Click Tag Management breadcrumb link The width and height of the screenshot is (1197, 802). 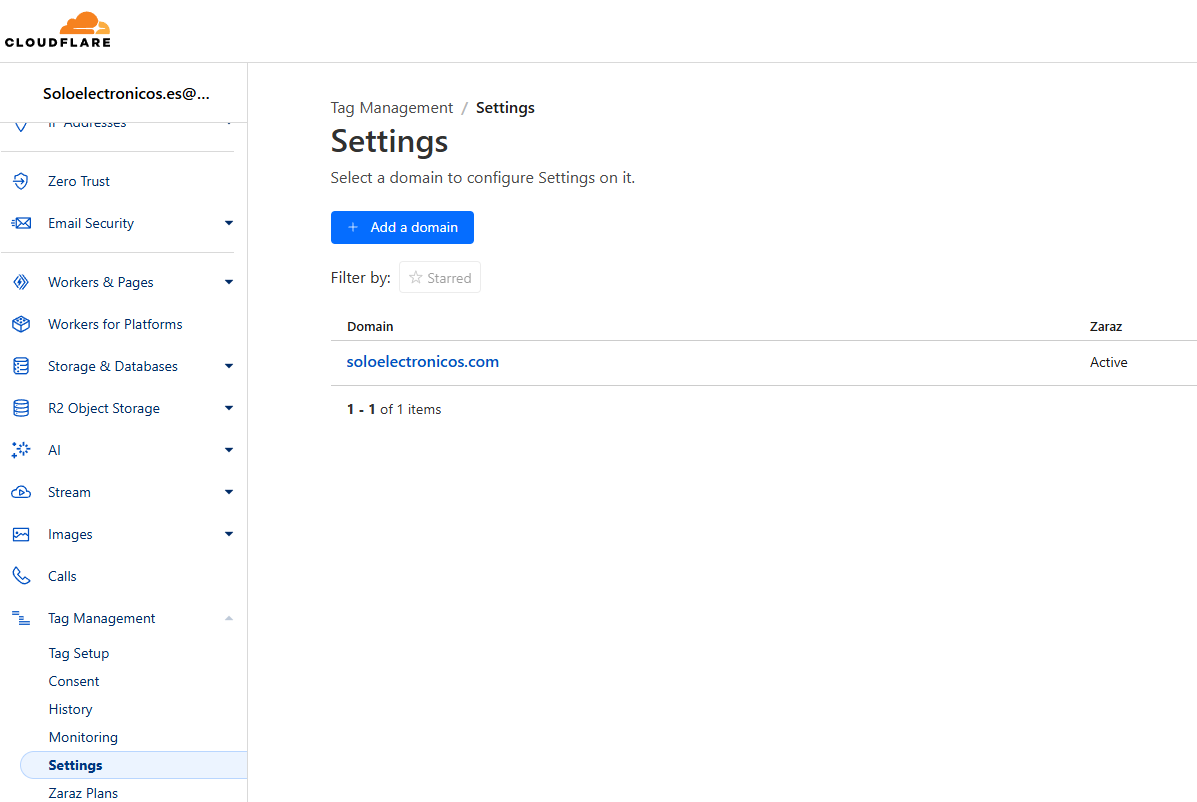click(392, 108)
